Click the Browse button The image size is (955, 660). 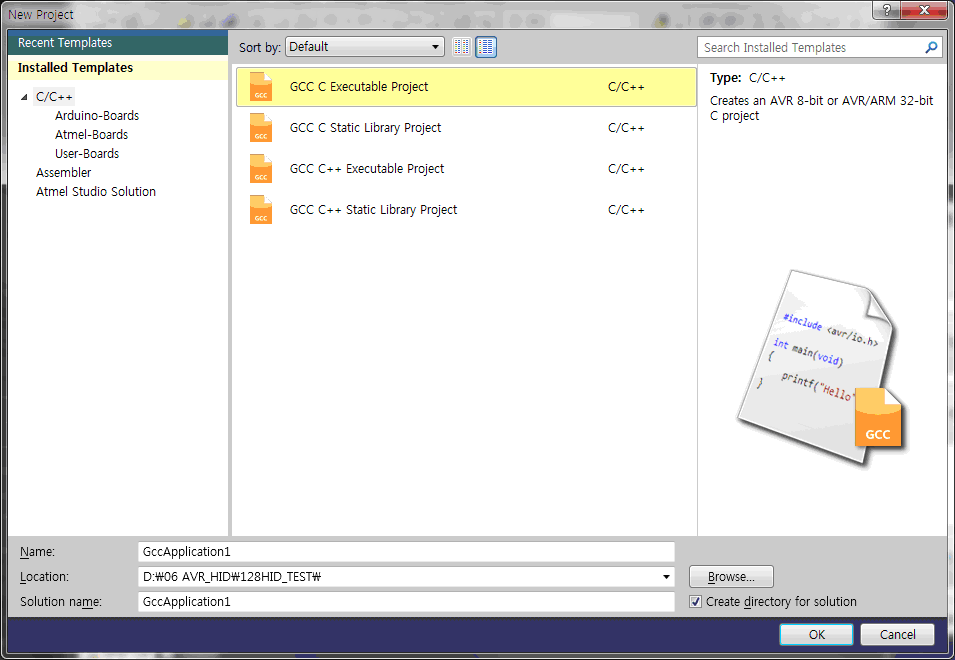click(731, 577)
